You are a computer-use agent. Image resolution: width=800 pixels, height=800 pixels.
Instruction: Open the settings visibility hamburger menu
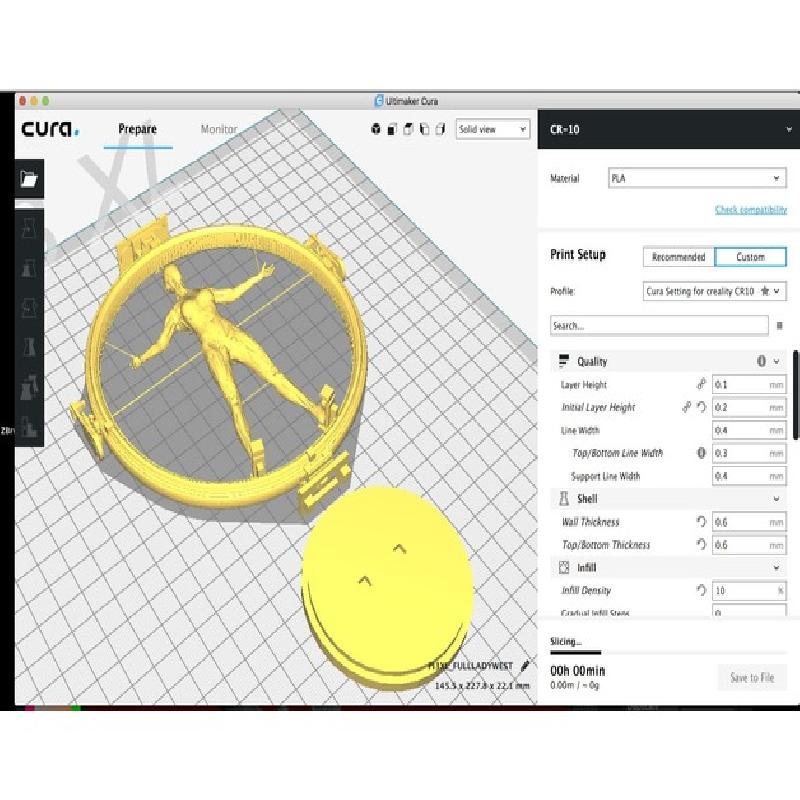pos(779,326)
